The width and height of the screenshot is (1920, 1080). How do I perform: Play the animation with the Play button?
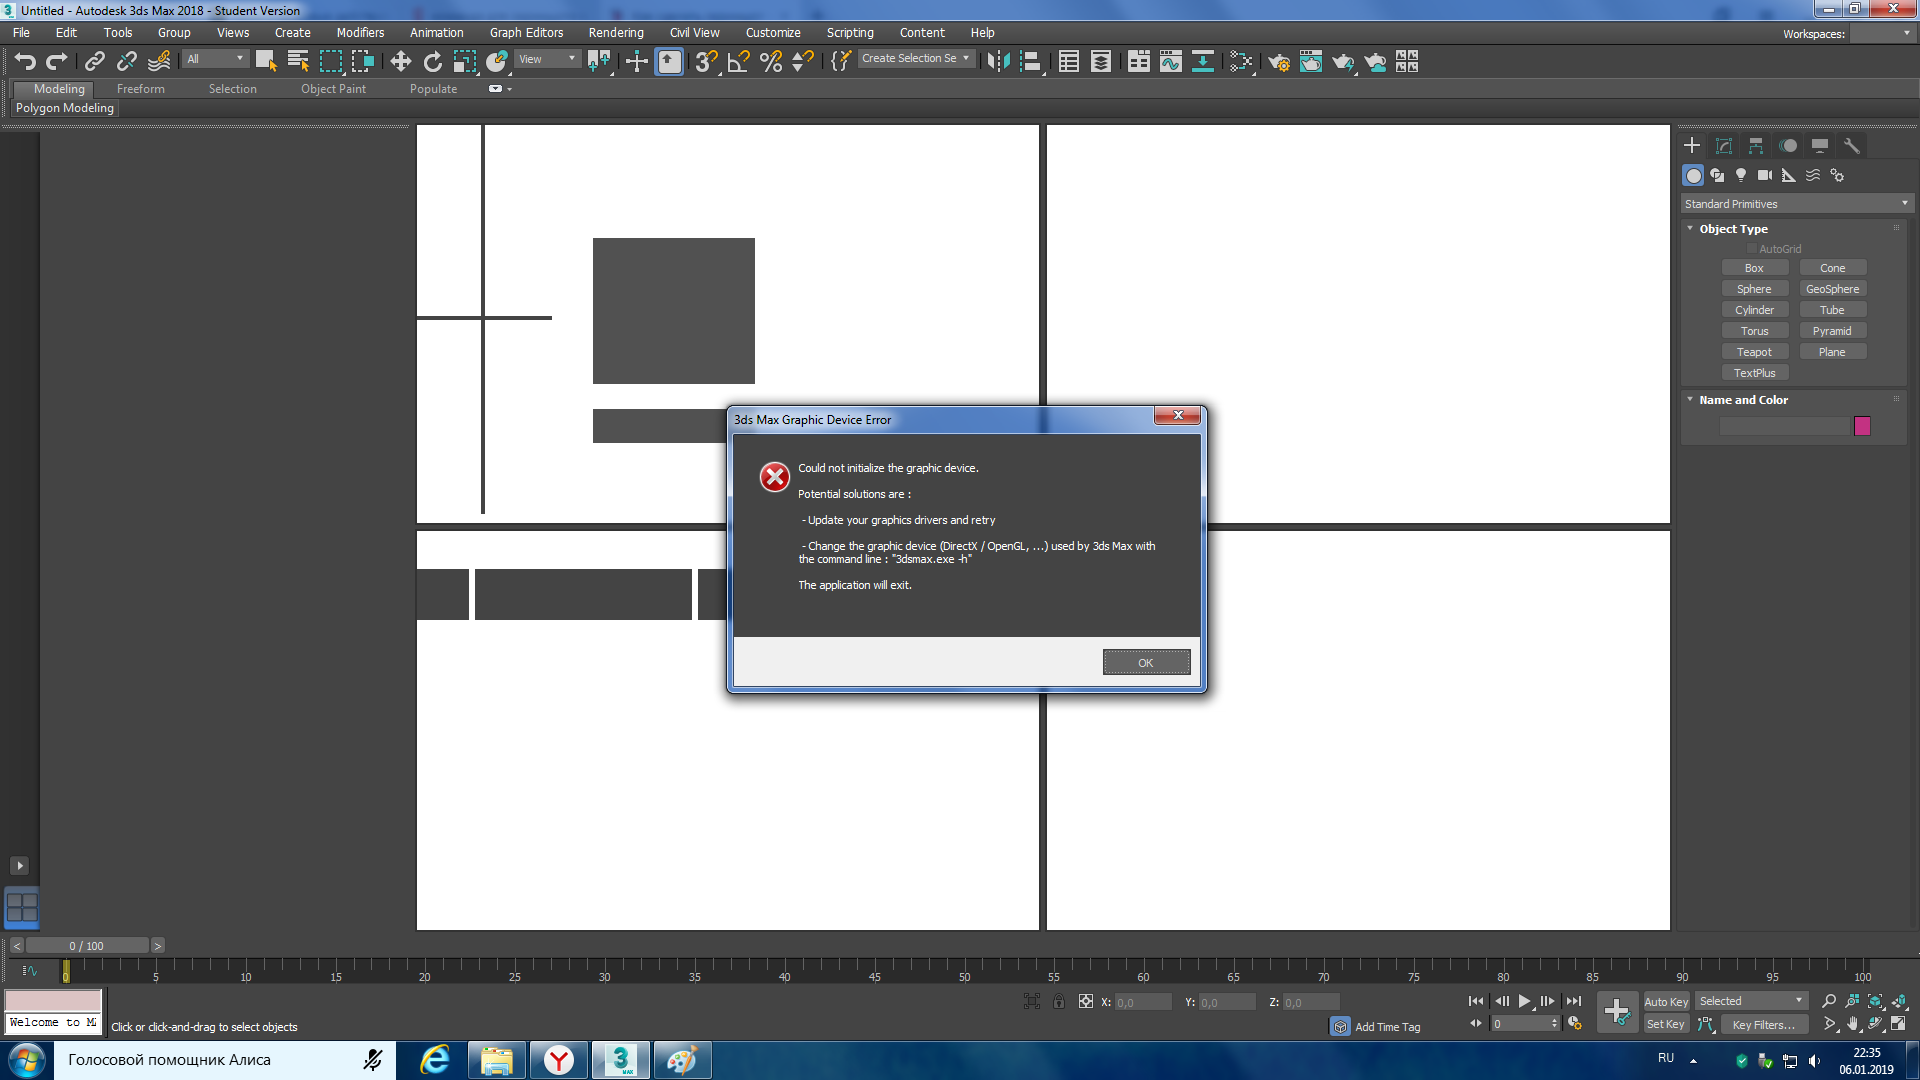click(1525, 1002)
